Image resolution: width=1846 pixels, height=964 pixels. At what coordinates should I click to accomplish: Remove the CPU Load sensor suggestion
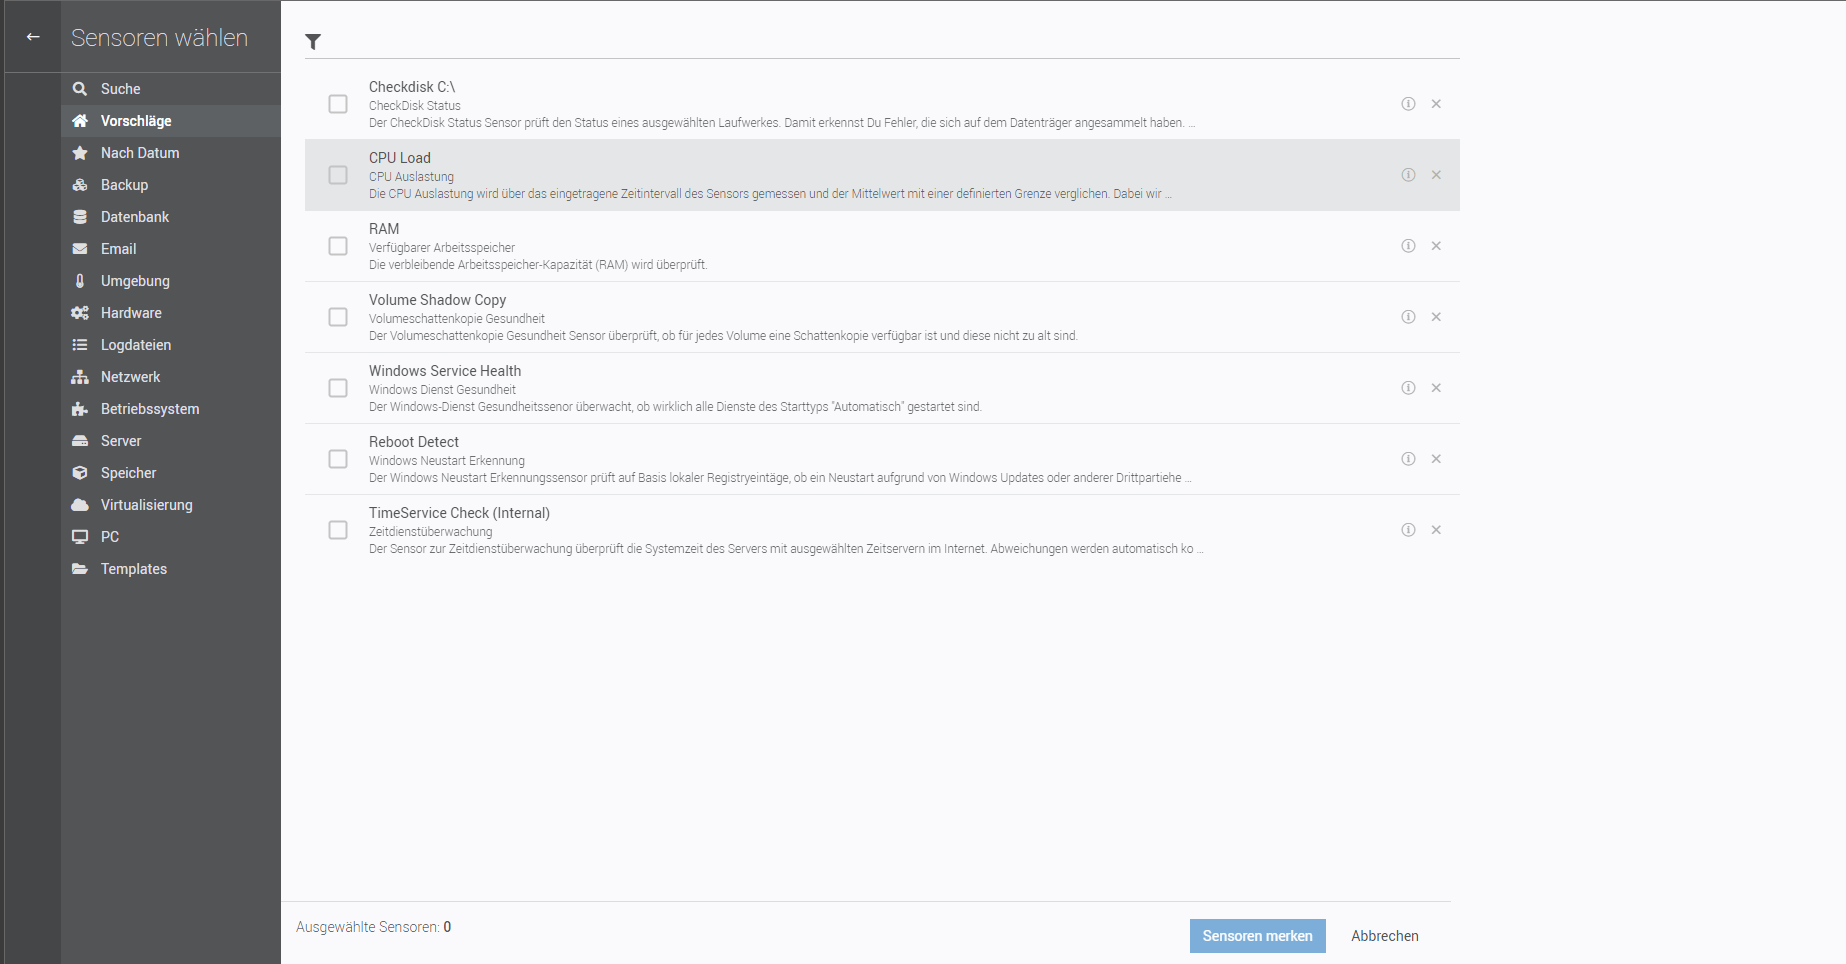coord(1436,175)
